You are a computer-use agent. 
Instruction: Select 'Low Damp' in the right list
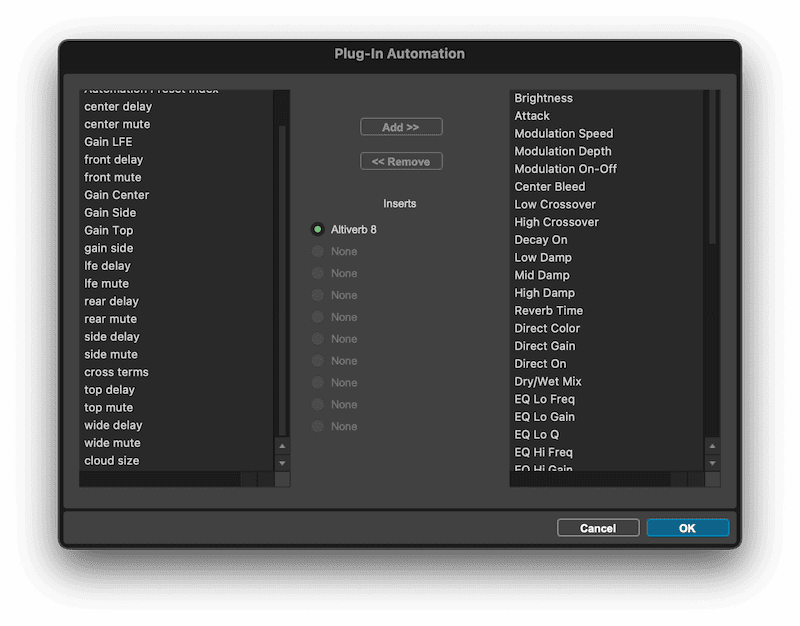point(543,258)
